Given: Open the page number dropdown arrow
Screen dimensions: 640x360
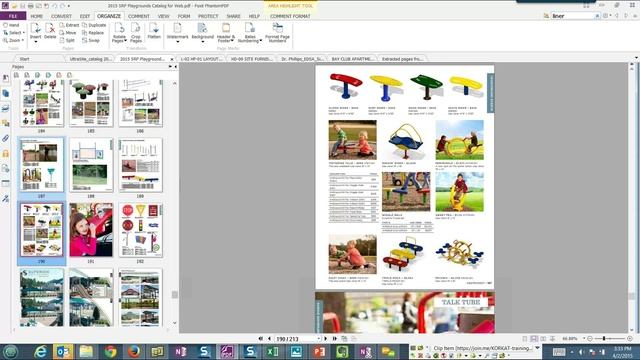Looking at the screenshot, I should coord(319,339).
